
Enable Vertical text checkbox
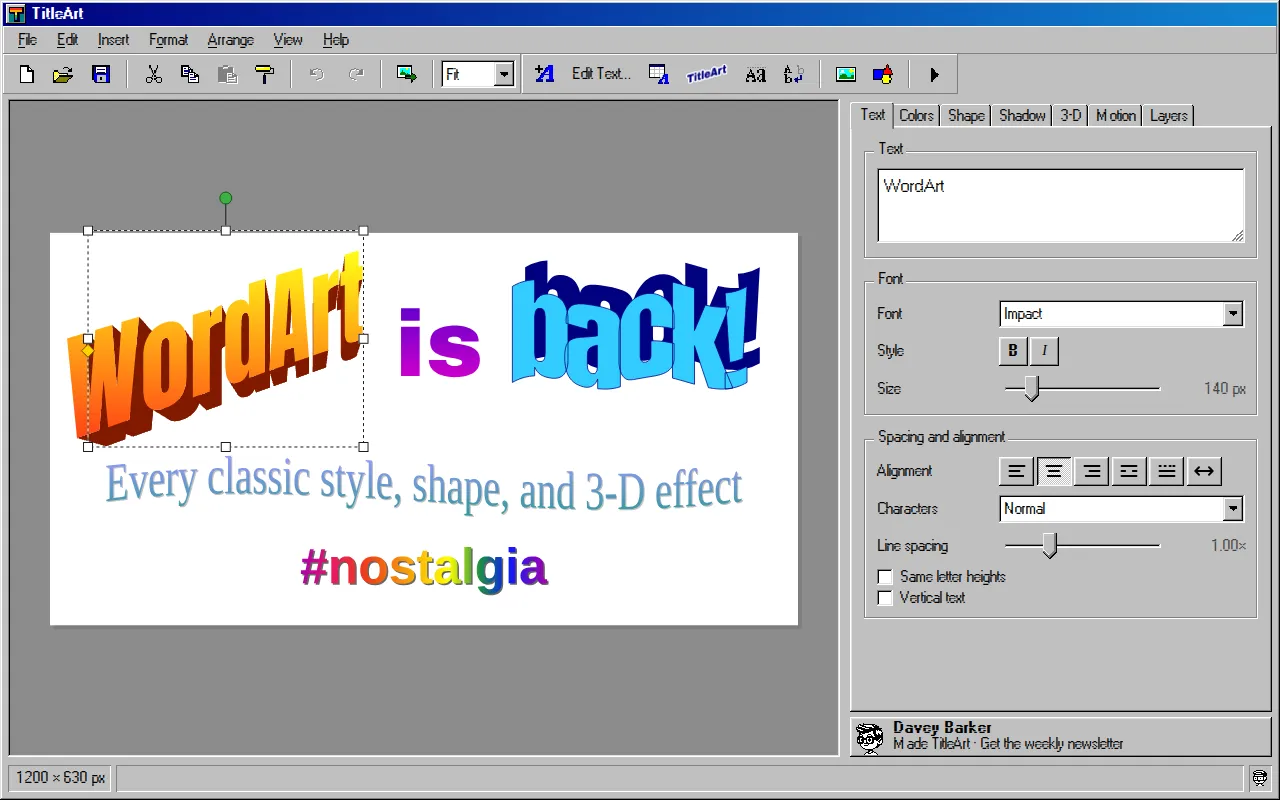click(x=885, y=598)
